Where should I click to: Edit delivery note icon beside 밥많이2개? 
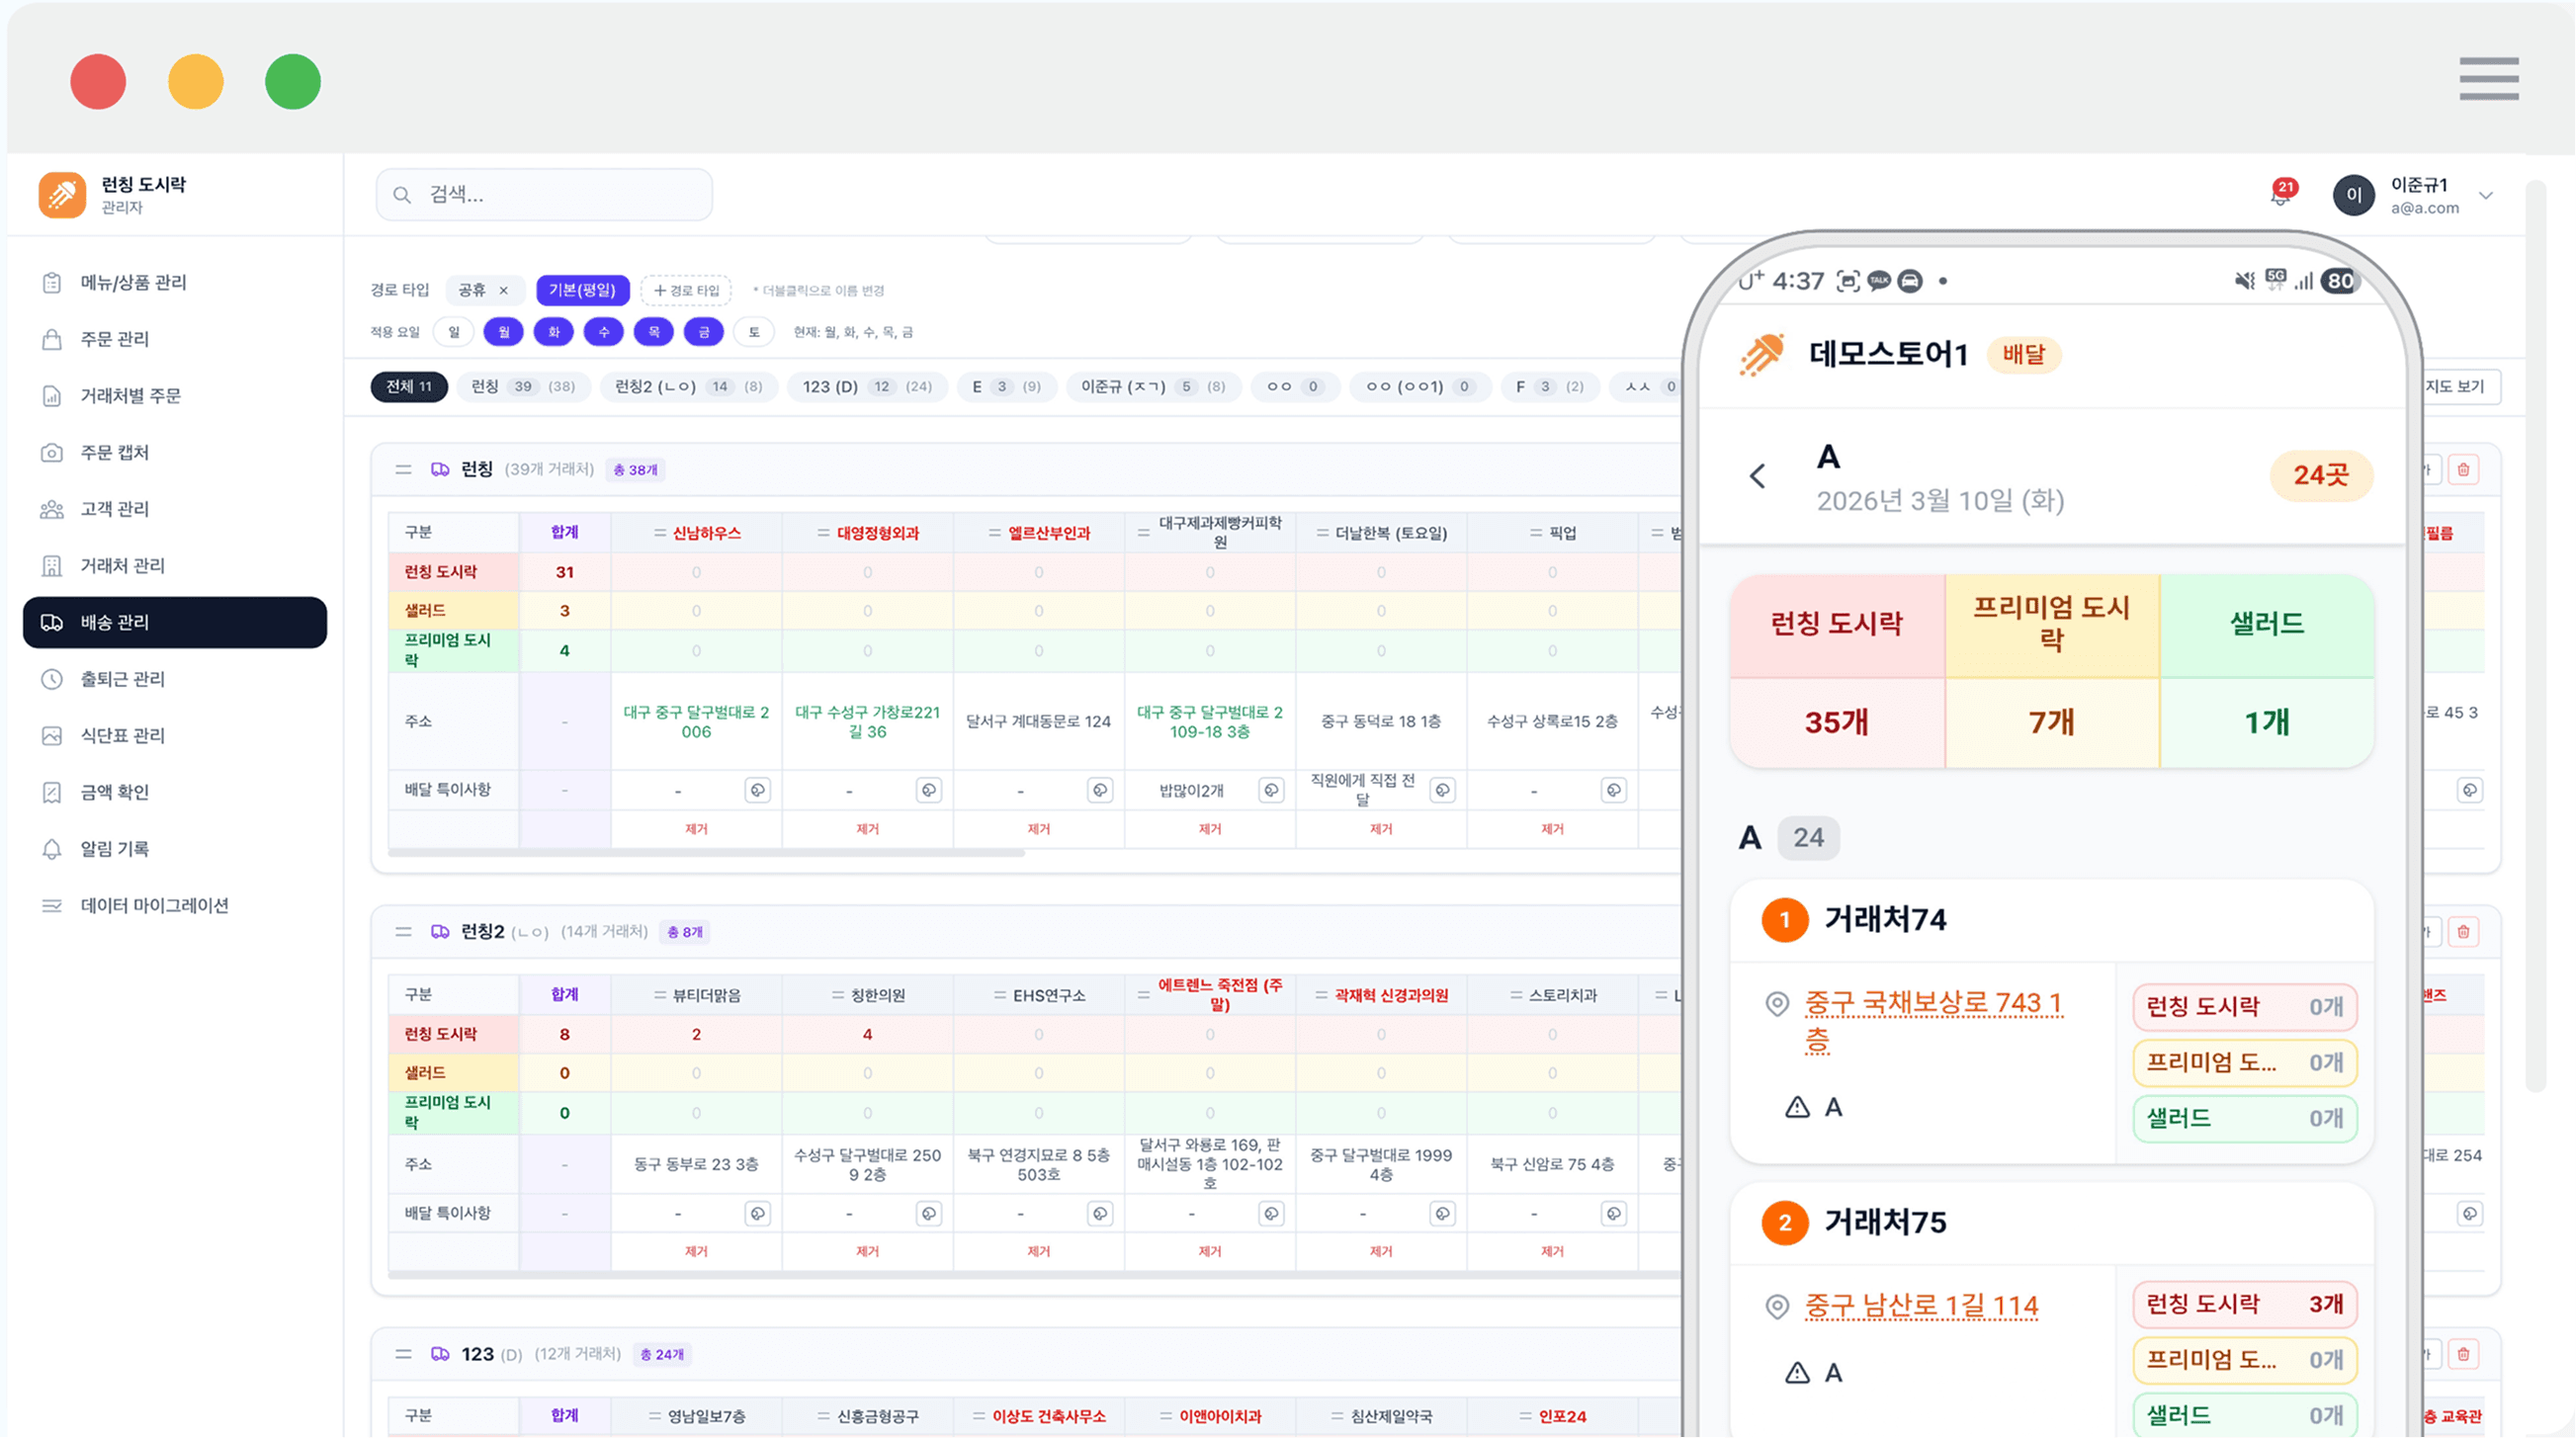coord(1271,790)
